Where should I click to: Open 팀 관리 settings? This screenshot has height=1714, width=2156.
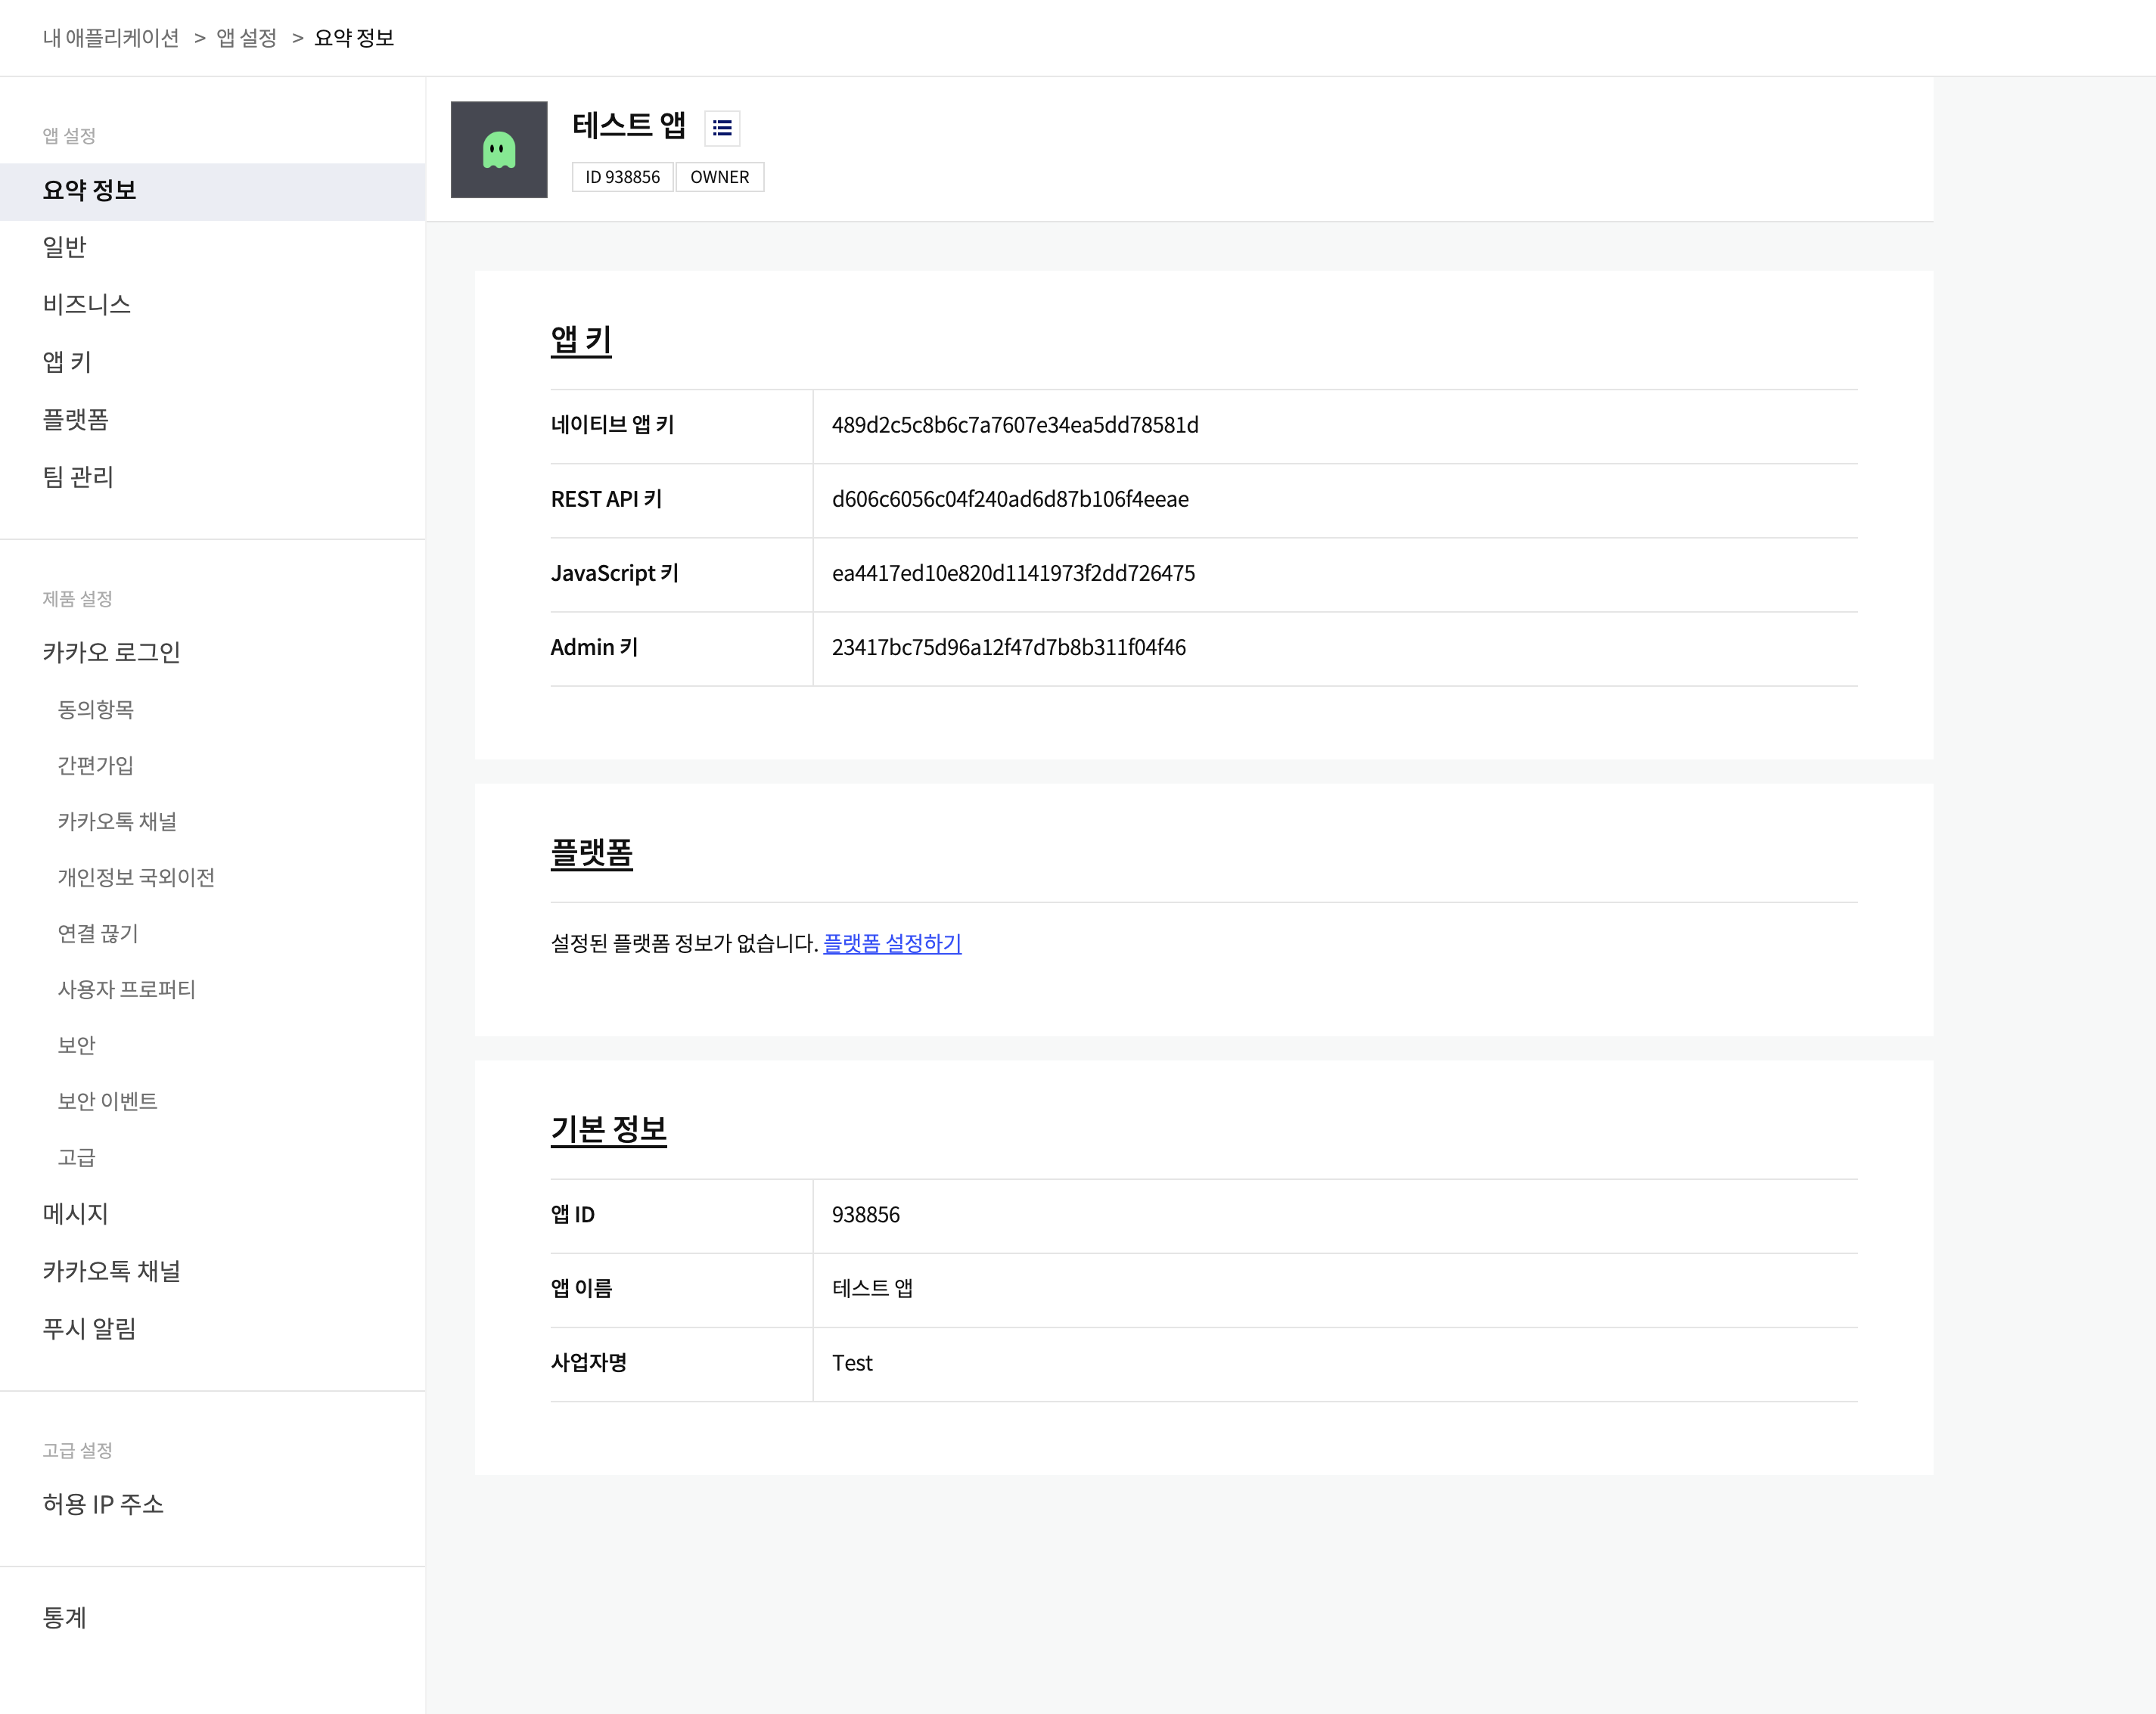point(78,477)
